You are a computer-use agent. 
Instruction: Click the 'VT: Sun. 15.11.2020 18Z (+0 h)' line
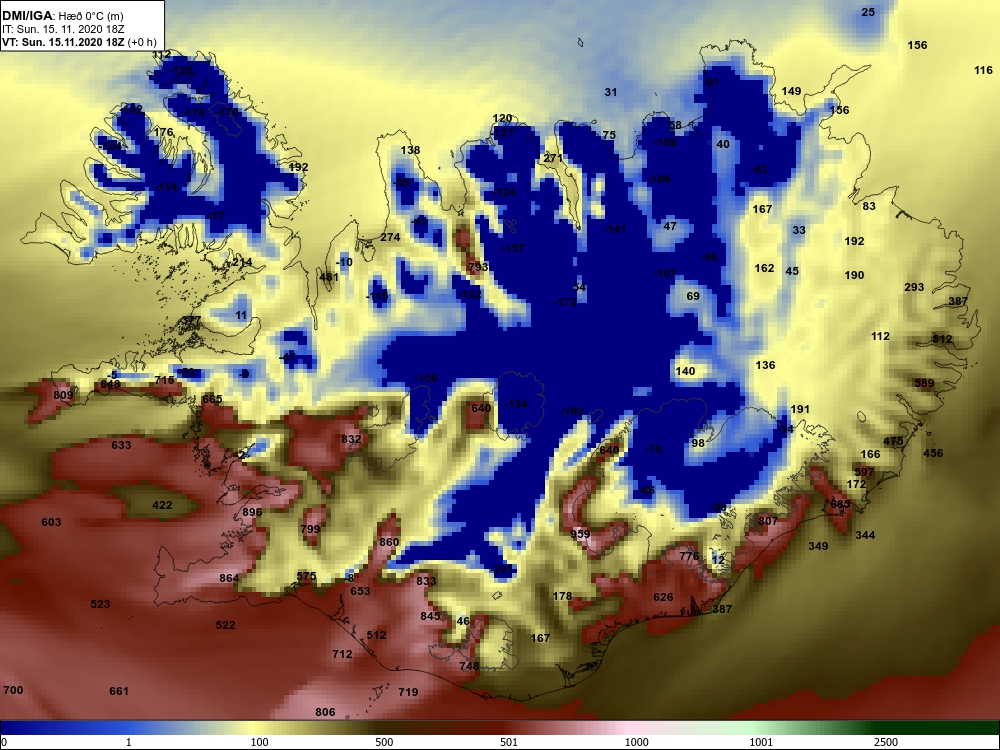pyautogui.click(x=79, y=42)
